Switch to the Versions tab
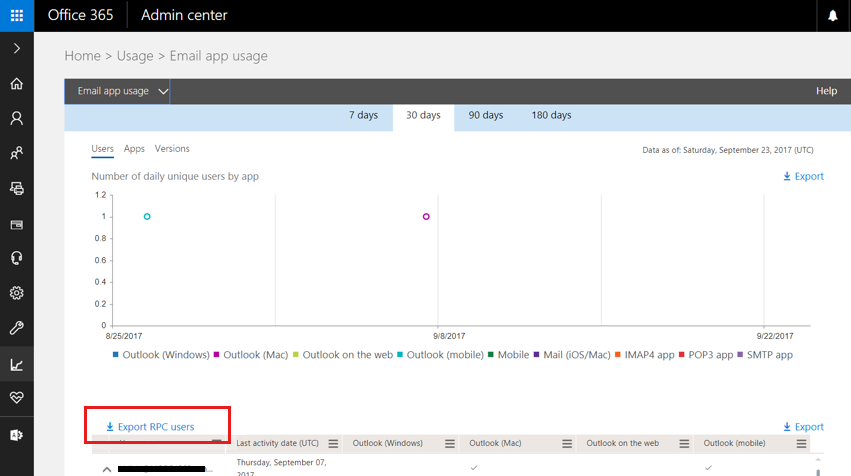Image resolution: width=851 pixels, height=476 pixels. (172, 149)
